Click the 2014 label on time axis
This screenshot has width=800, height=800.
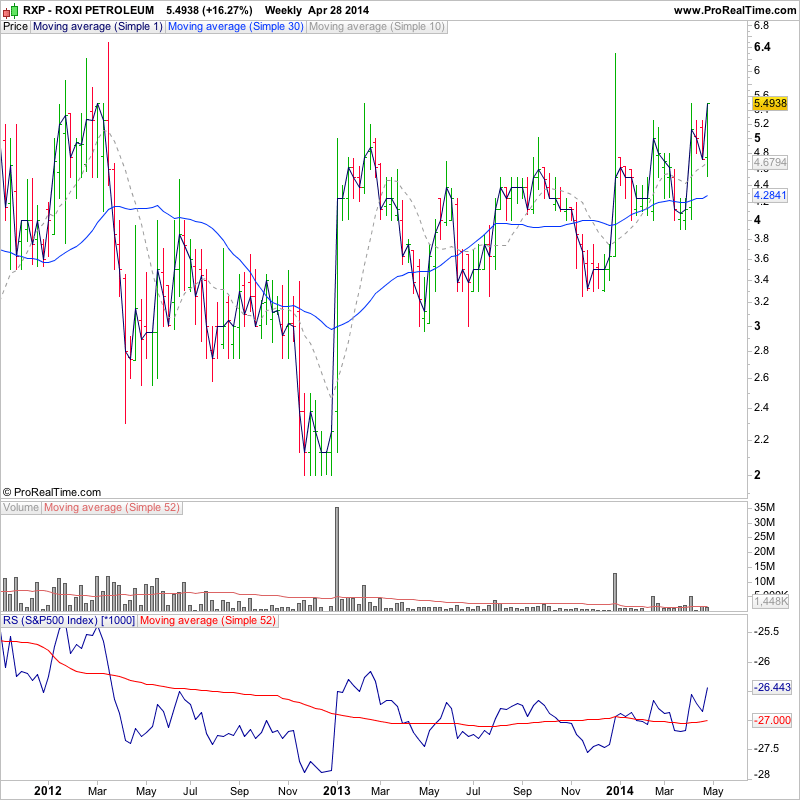[620, 791]
